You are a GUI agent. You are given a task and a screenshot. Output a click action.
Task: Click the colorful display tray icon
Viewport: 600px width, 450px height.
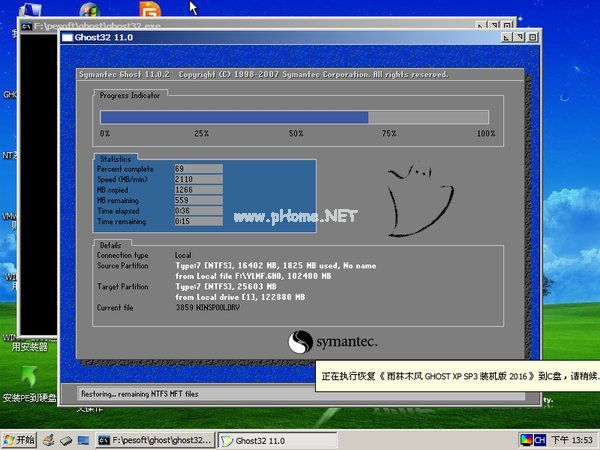(525, 440)
